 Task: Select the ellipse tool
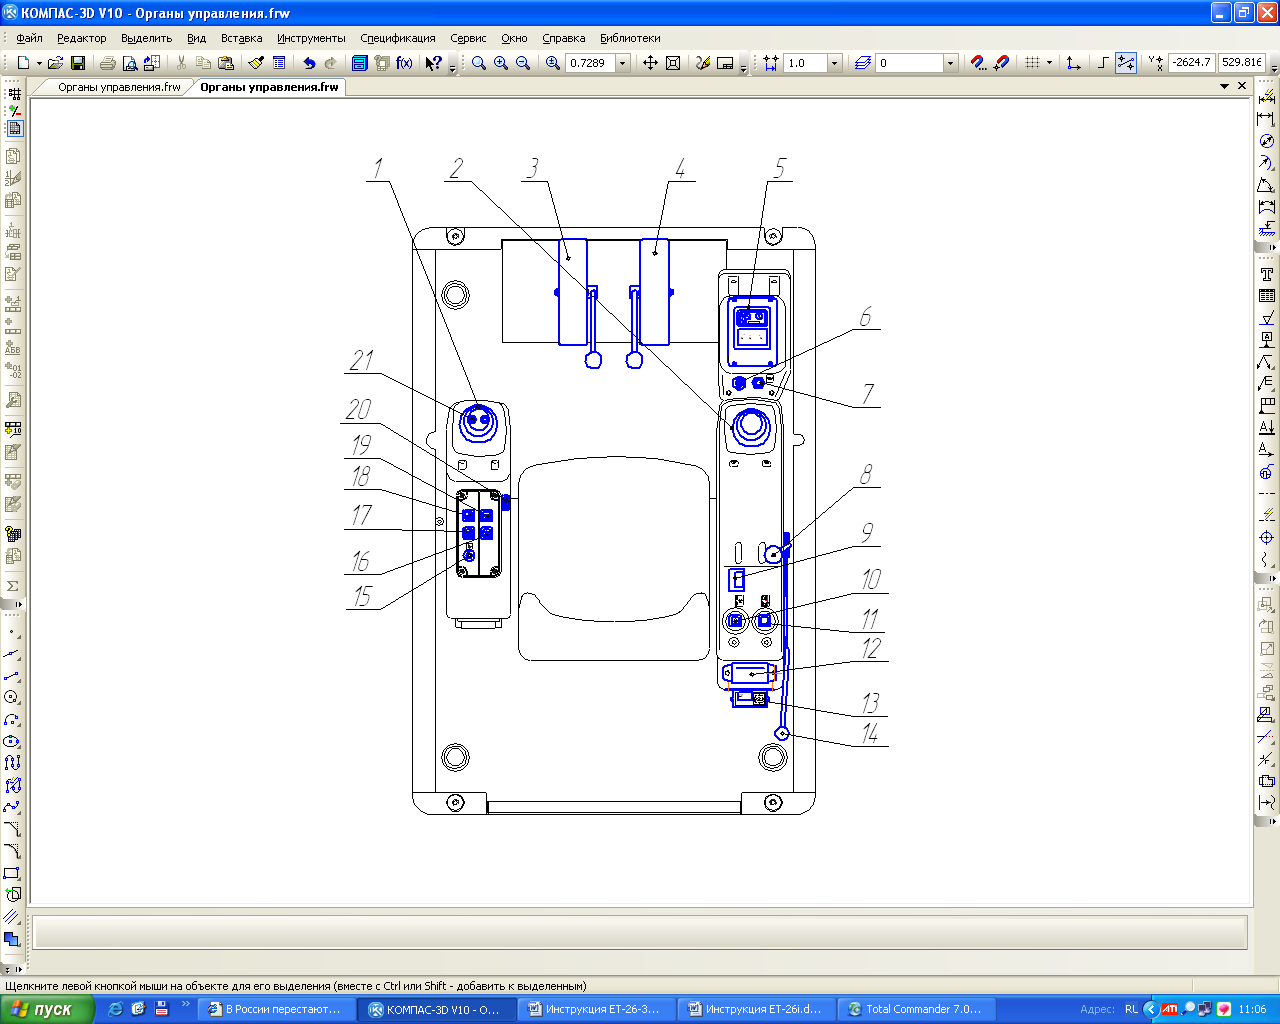pyautogui.click(x=12, y=742)
